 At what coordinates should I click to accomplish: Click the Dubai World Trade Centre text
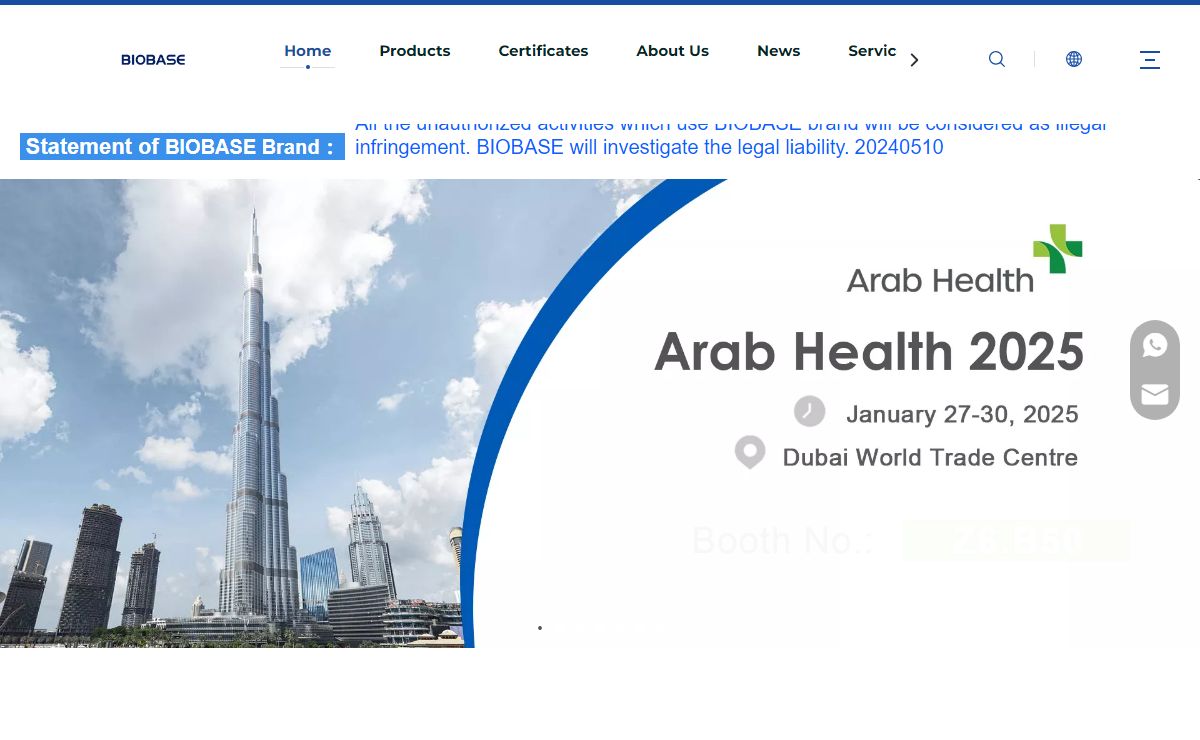930,458
